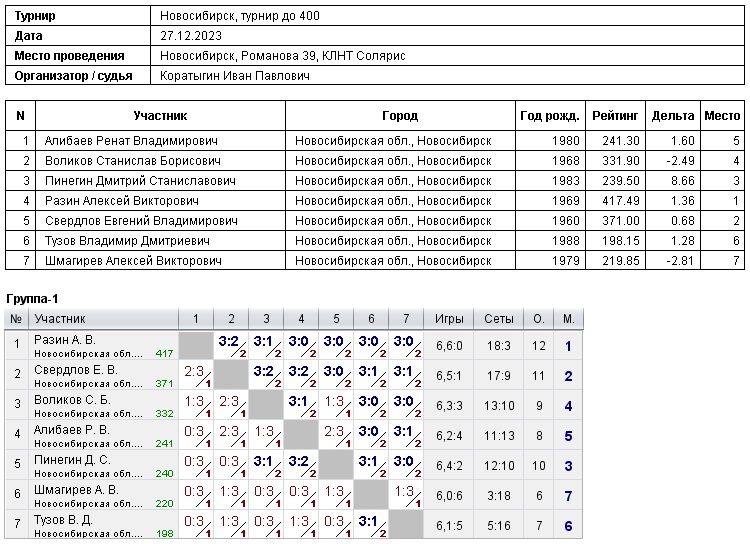Click the Дельта column header
This screenshot has height=544, width=750.
[x=672, y=116]
